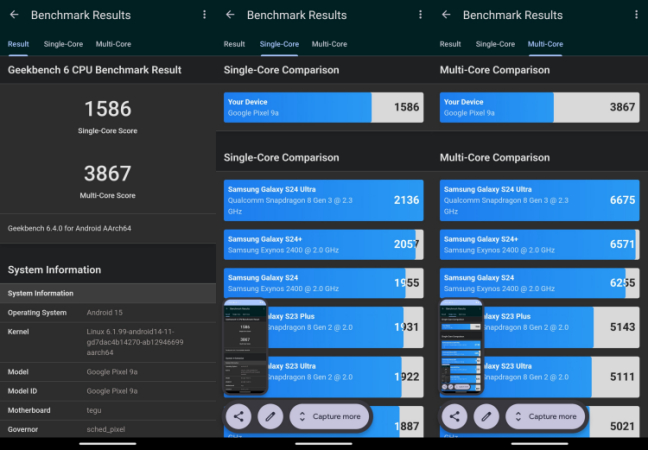Screen dimensions: 648x450
Task: Tap the 3867 Multi-Core Score number
Action: 107,173
